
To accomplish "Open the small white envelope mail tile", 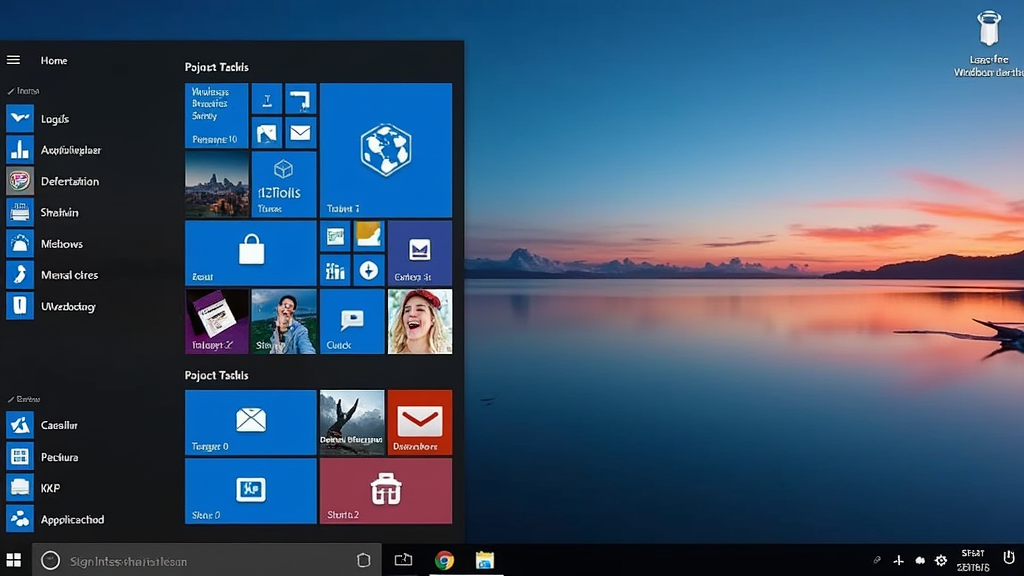I will click(x=300, y=132).
